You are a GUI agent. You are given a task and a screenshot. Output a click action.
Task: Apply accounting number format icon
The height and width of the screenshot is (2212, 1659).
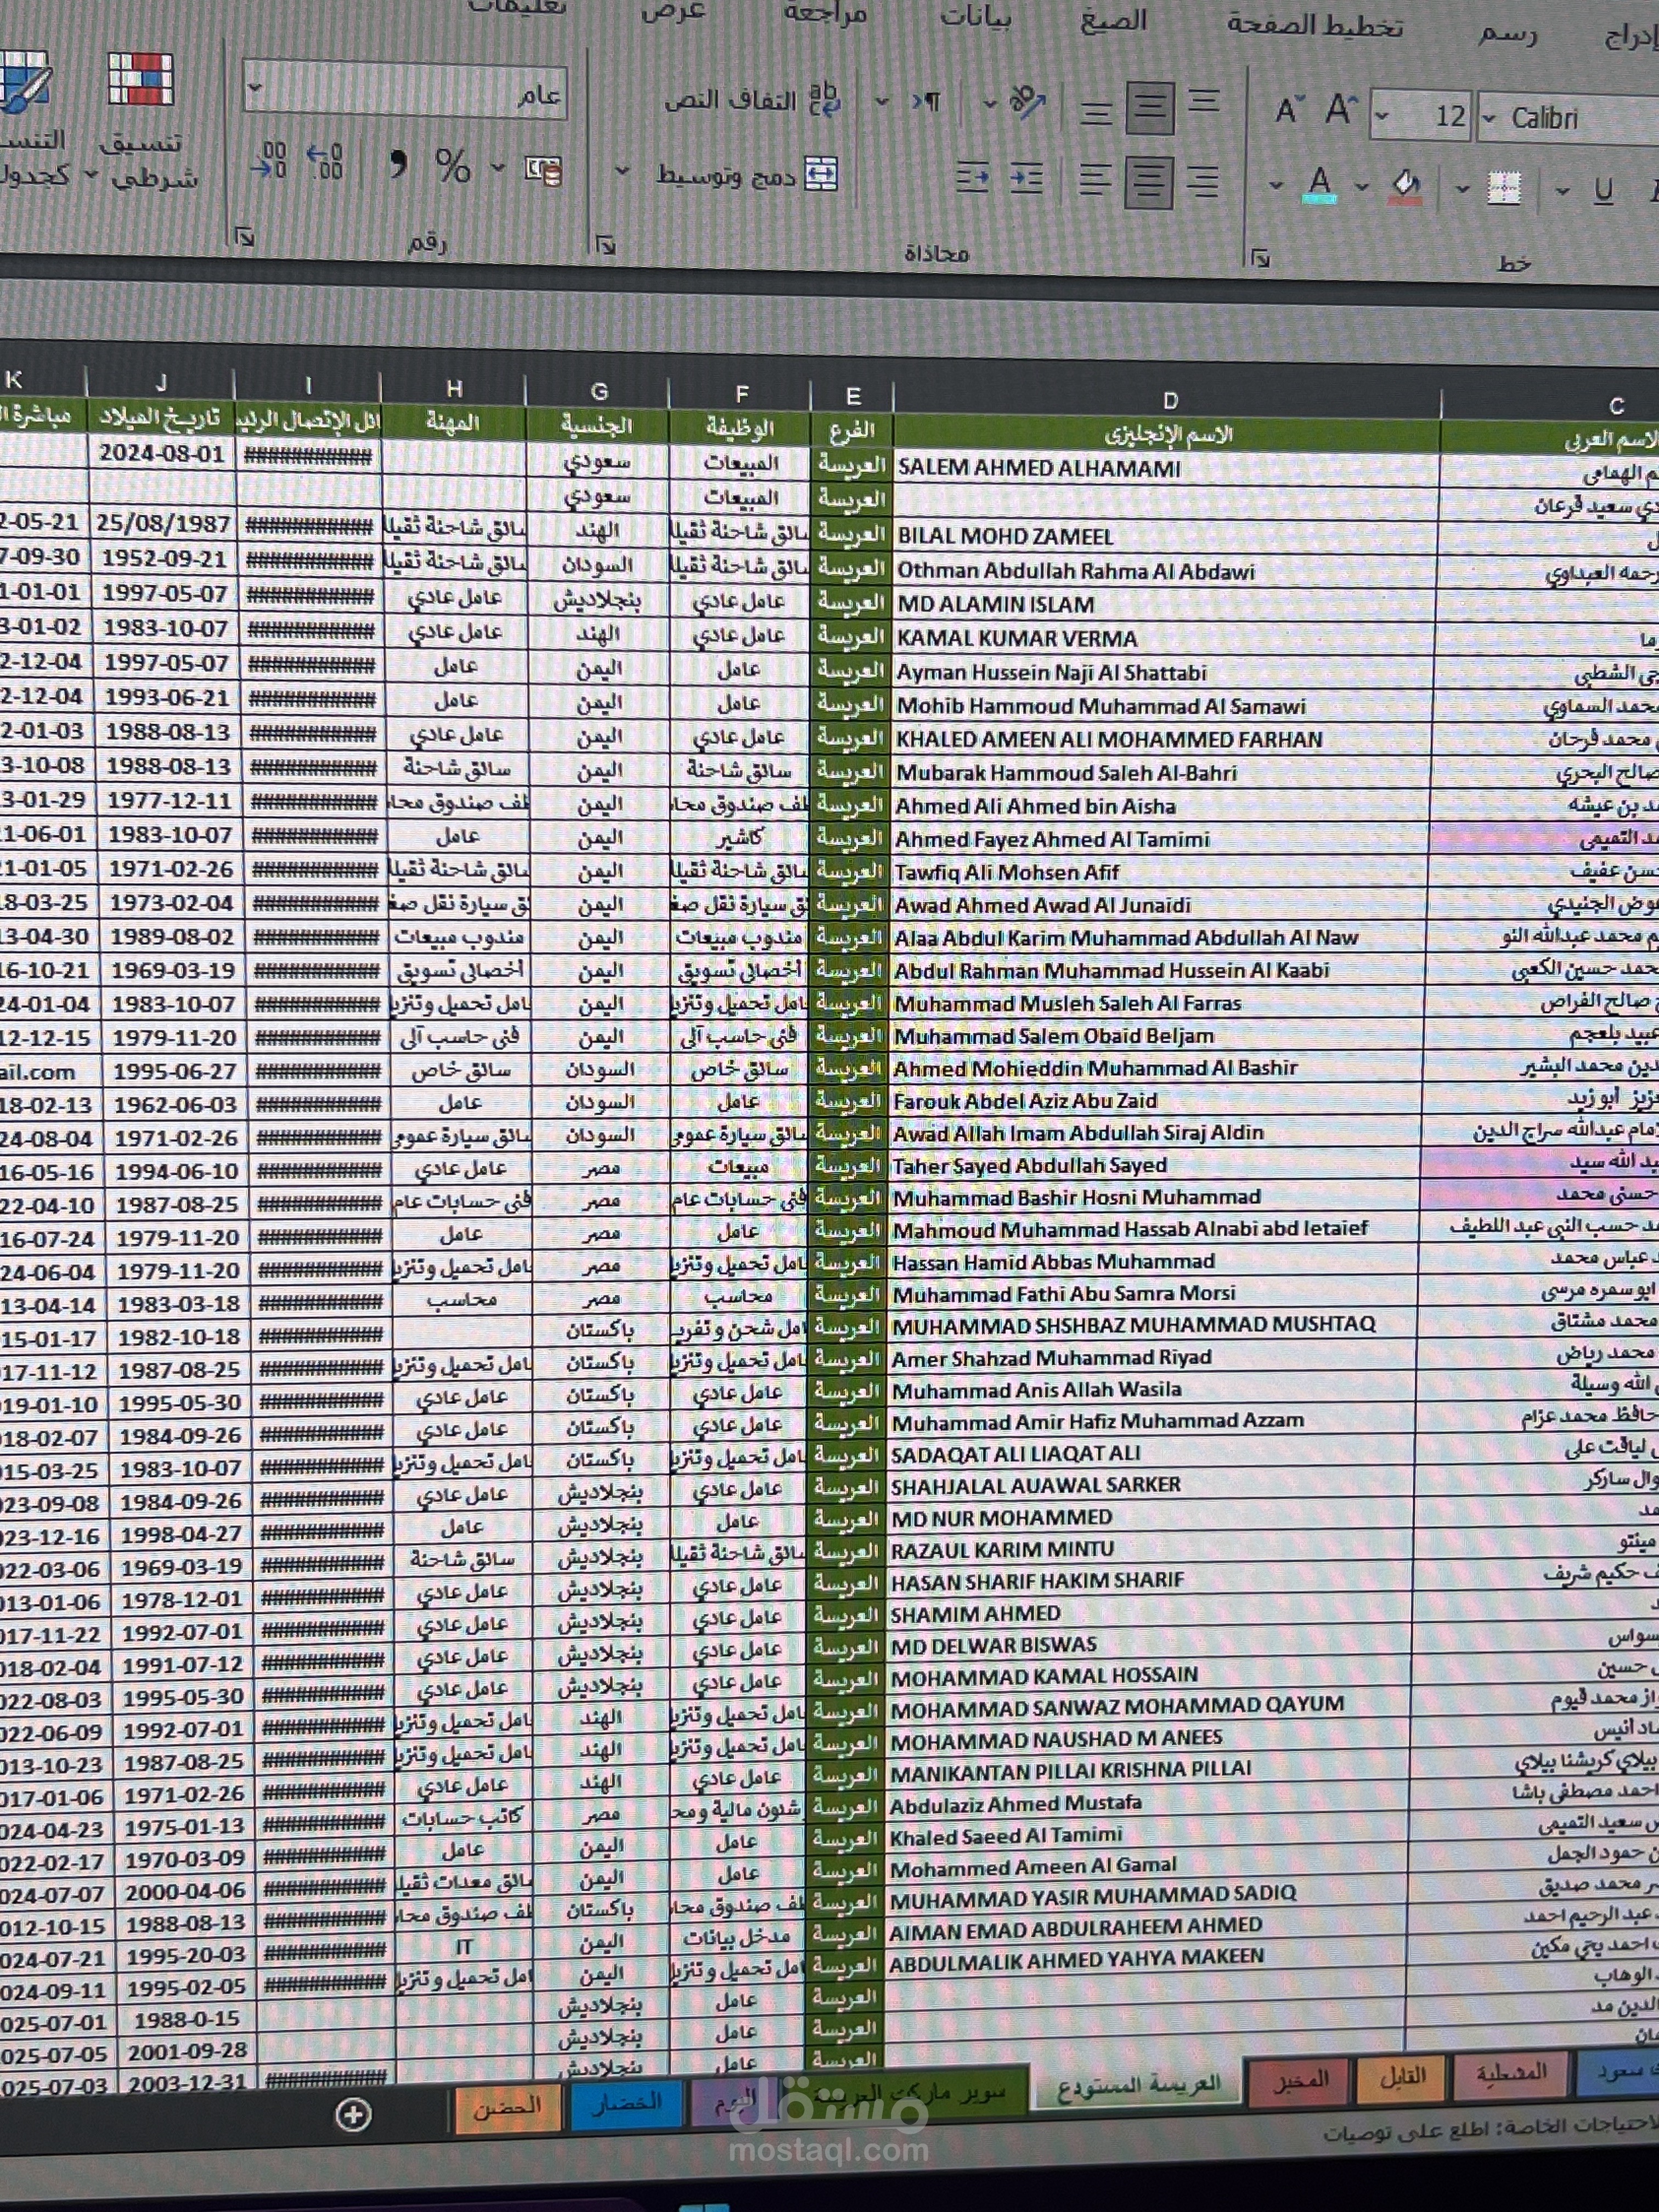tap(543, 170)
